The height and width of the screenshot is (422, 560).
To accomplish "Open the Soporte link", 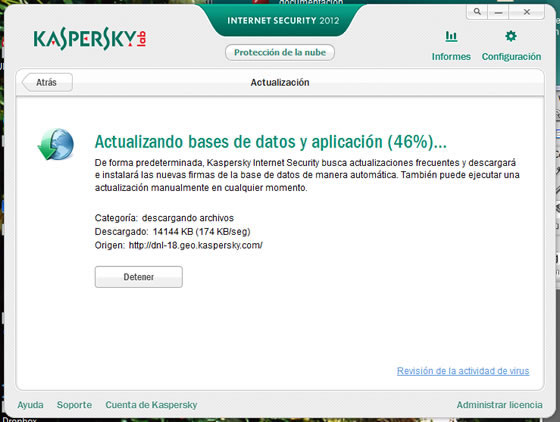I will tap(74, 405).
